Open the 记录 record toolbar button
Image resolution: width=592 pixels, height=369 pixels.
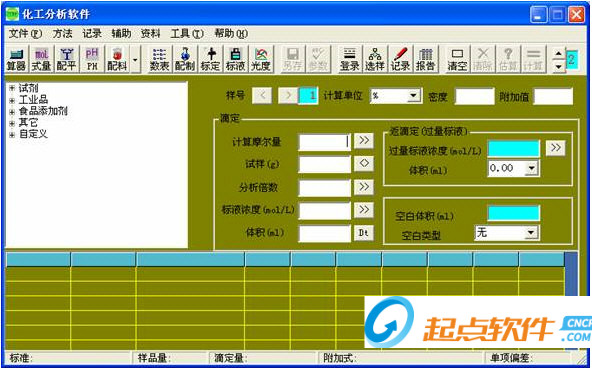tap(400, 59)
